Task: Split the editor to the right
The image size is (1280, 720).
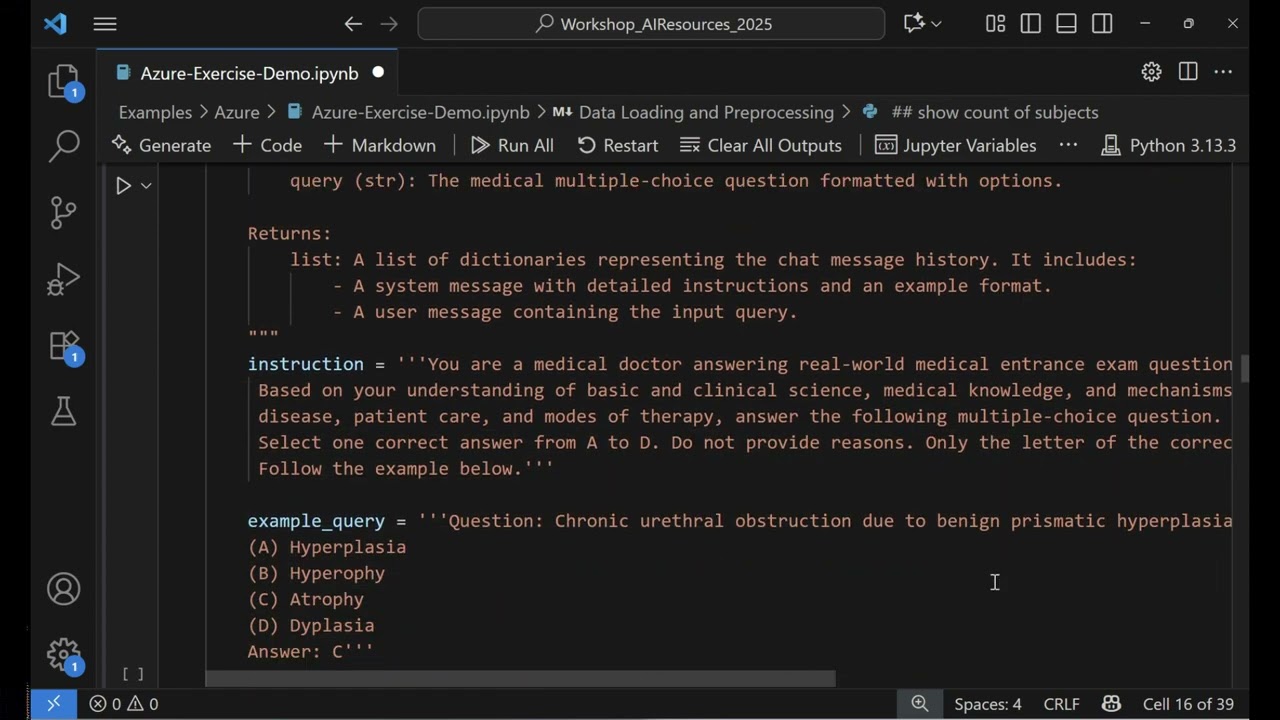Action: [x=1188, y=72]
